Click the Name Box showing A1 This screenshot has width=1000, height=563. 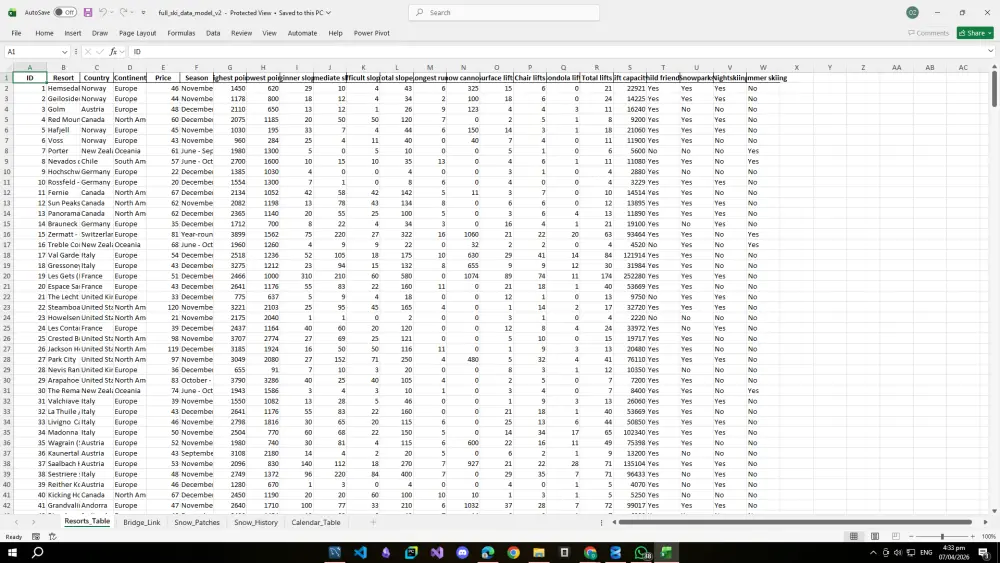[x=33, y=52]
